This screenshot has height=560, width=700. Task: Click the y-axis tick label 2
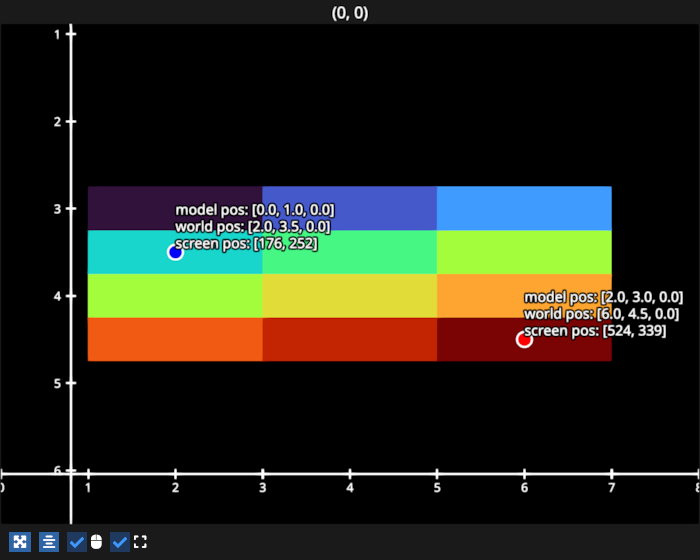pyautogui.click(x=56, y=122)
